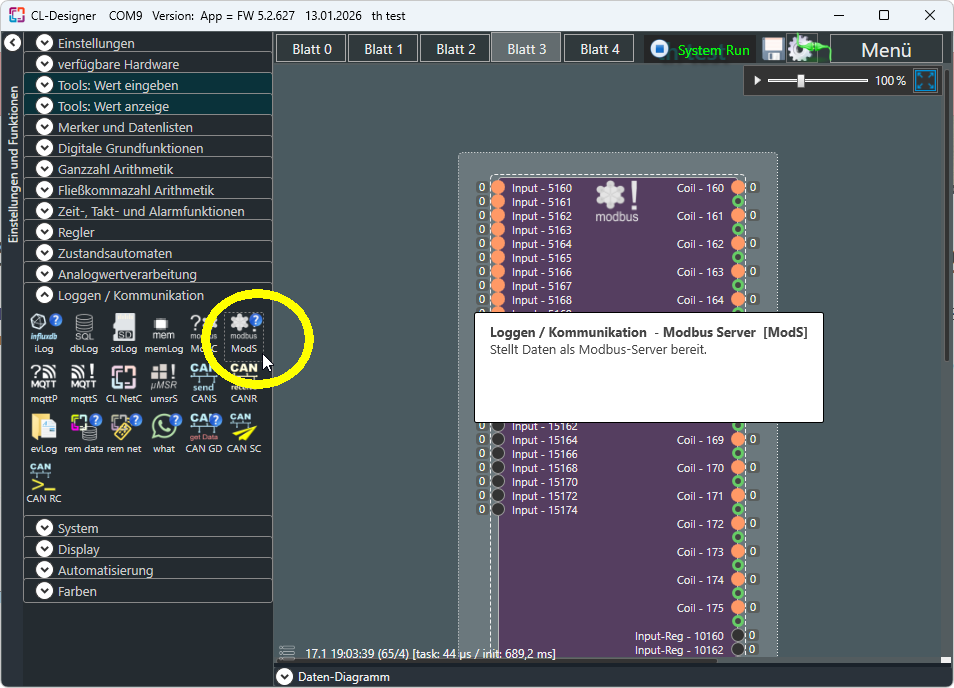Click the floppy disk save icon

773,50
